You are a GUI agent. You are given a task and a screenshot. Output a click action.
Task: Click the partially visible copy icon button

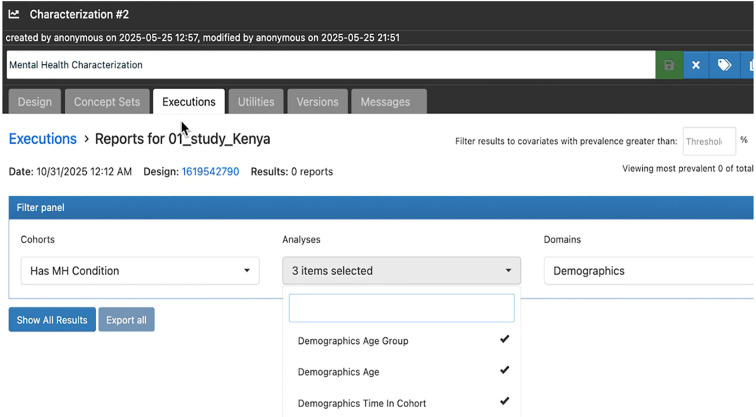point(748,65)
